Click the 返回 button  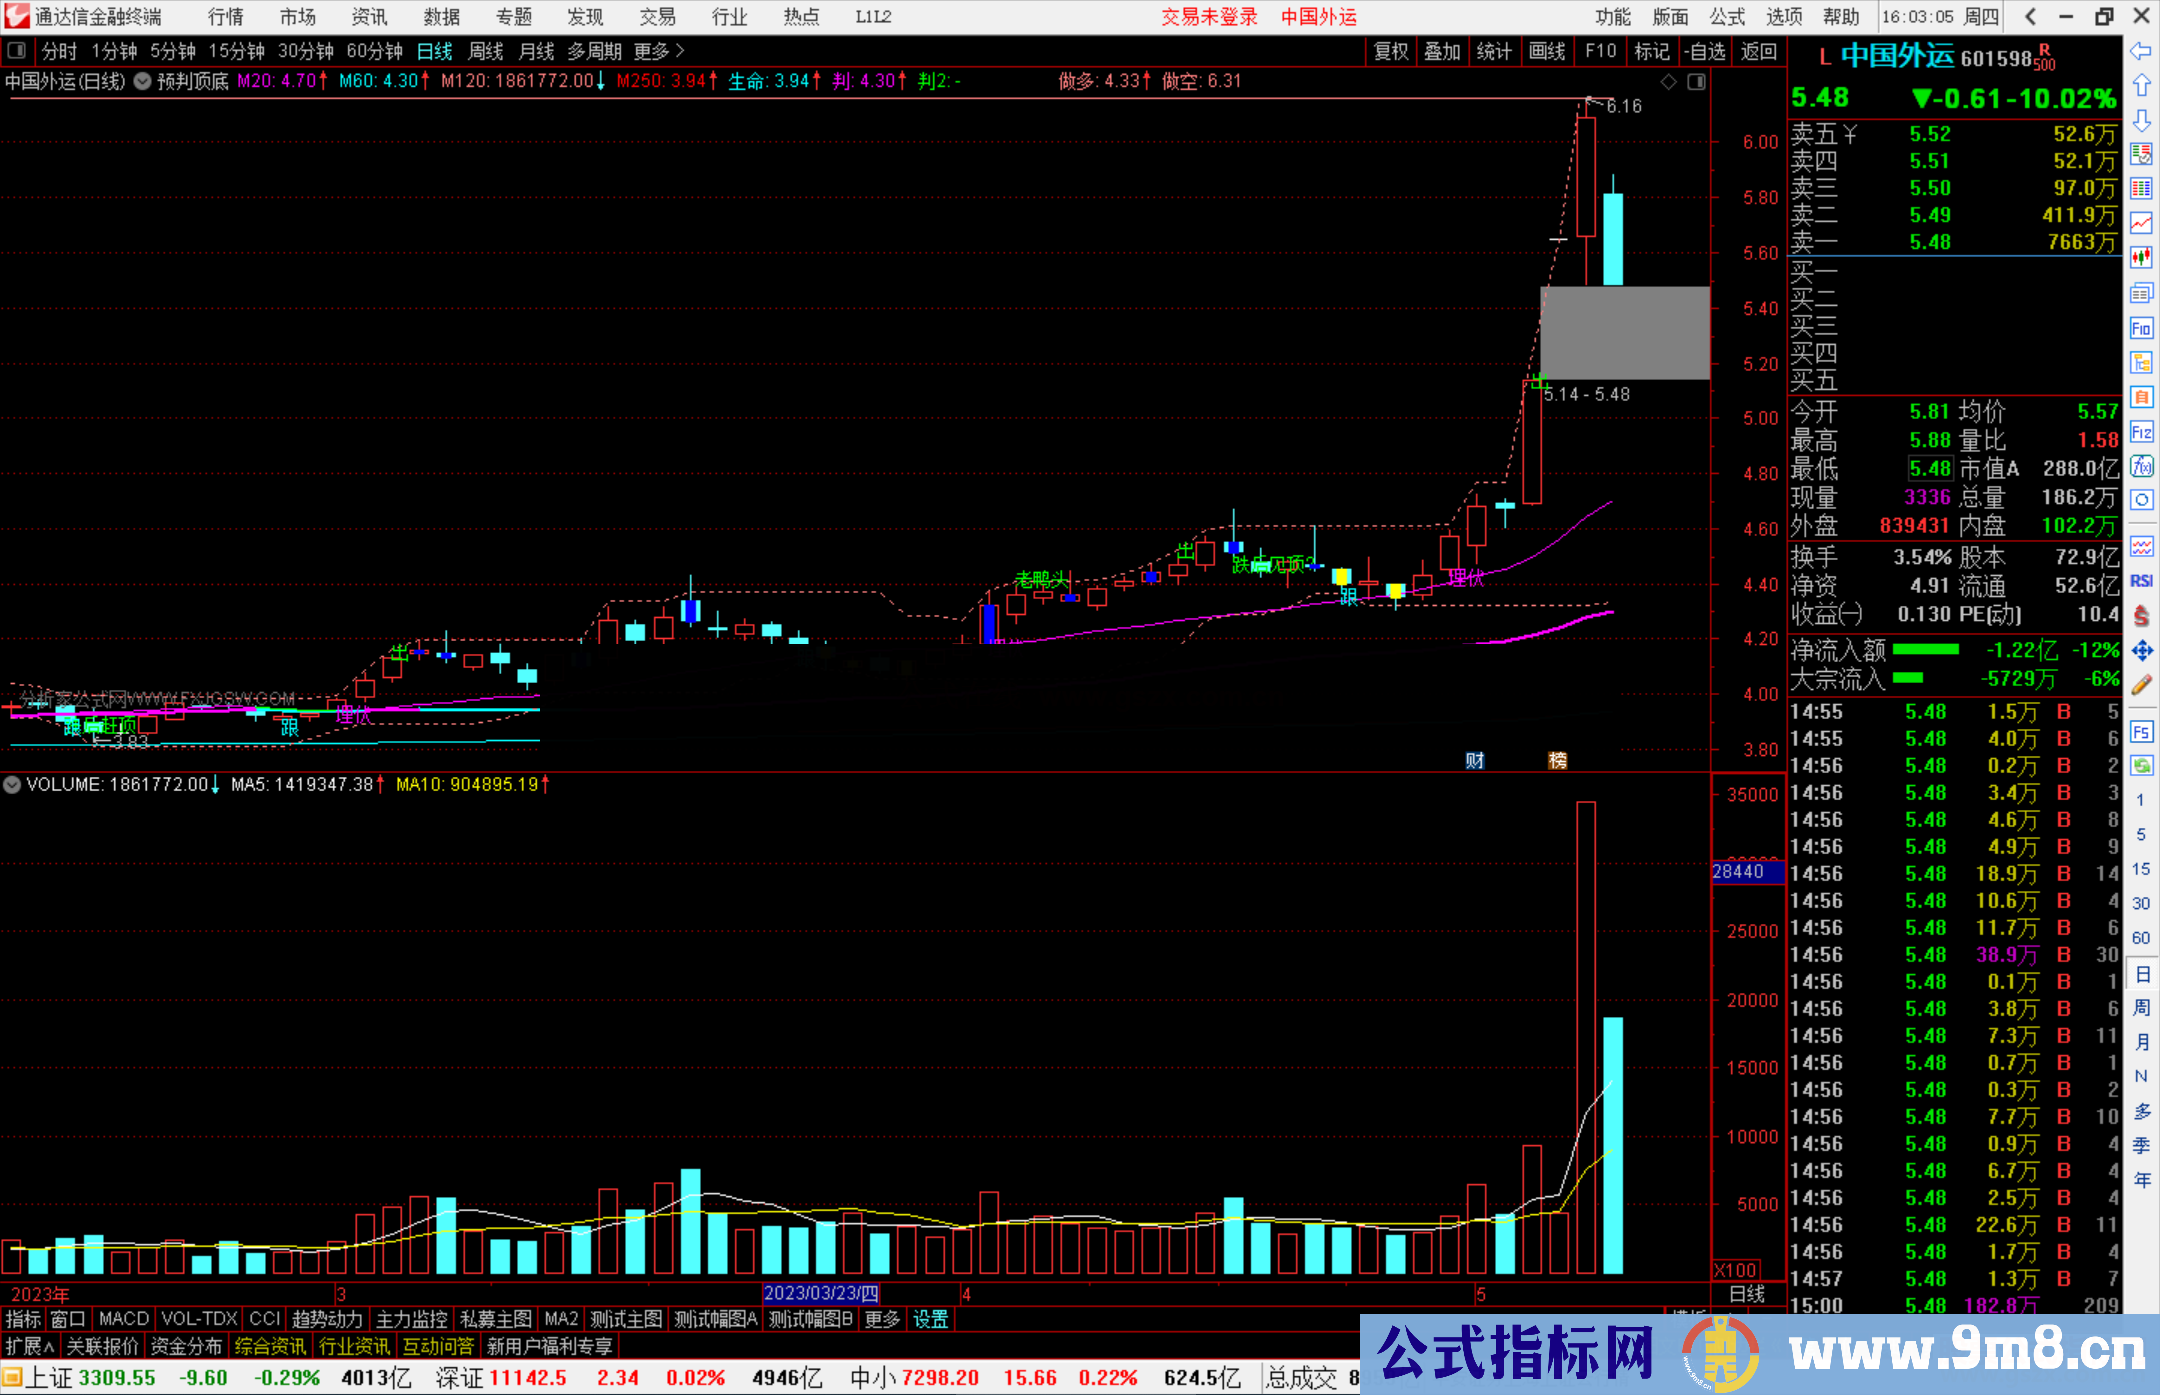tap(1759, 51)
